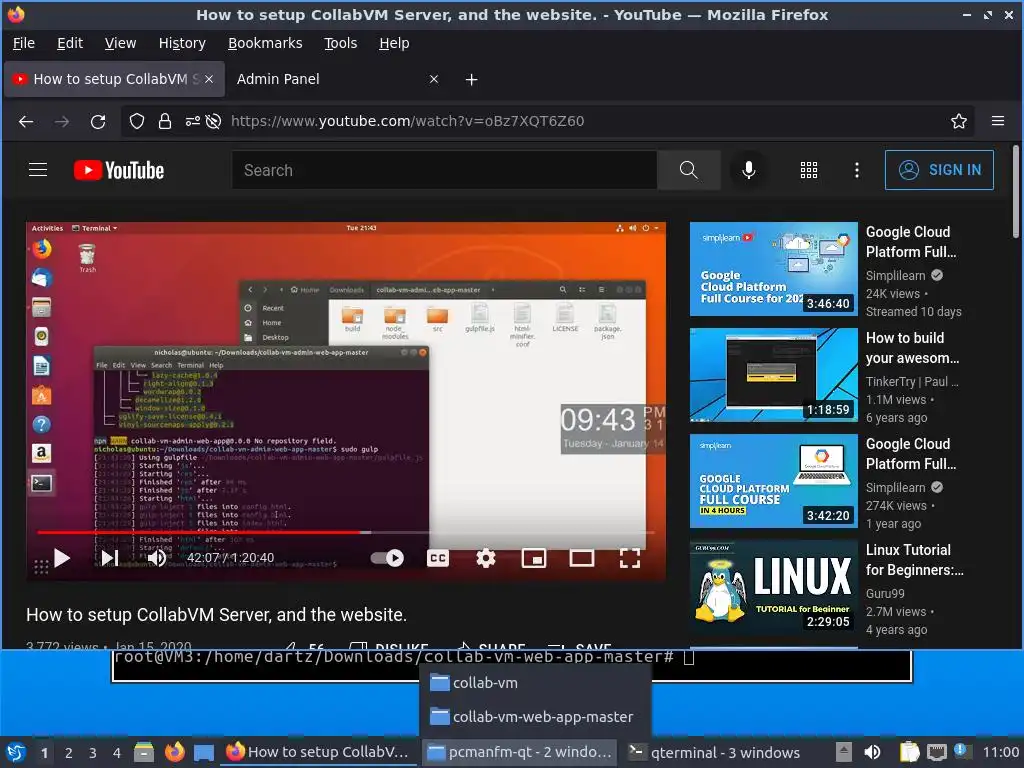Viewport: 1024px width, 768px height.
Task: Click the TinkerTry channel name
Action: click(x=912, y=381)
